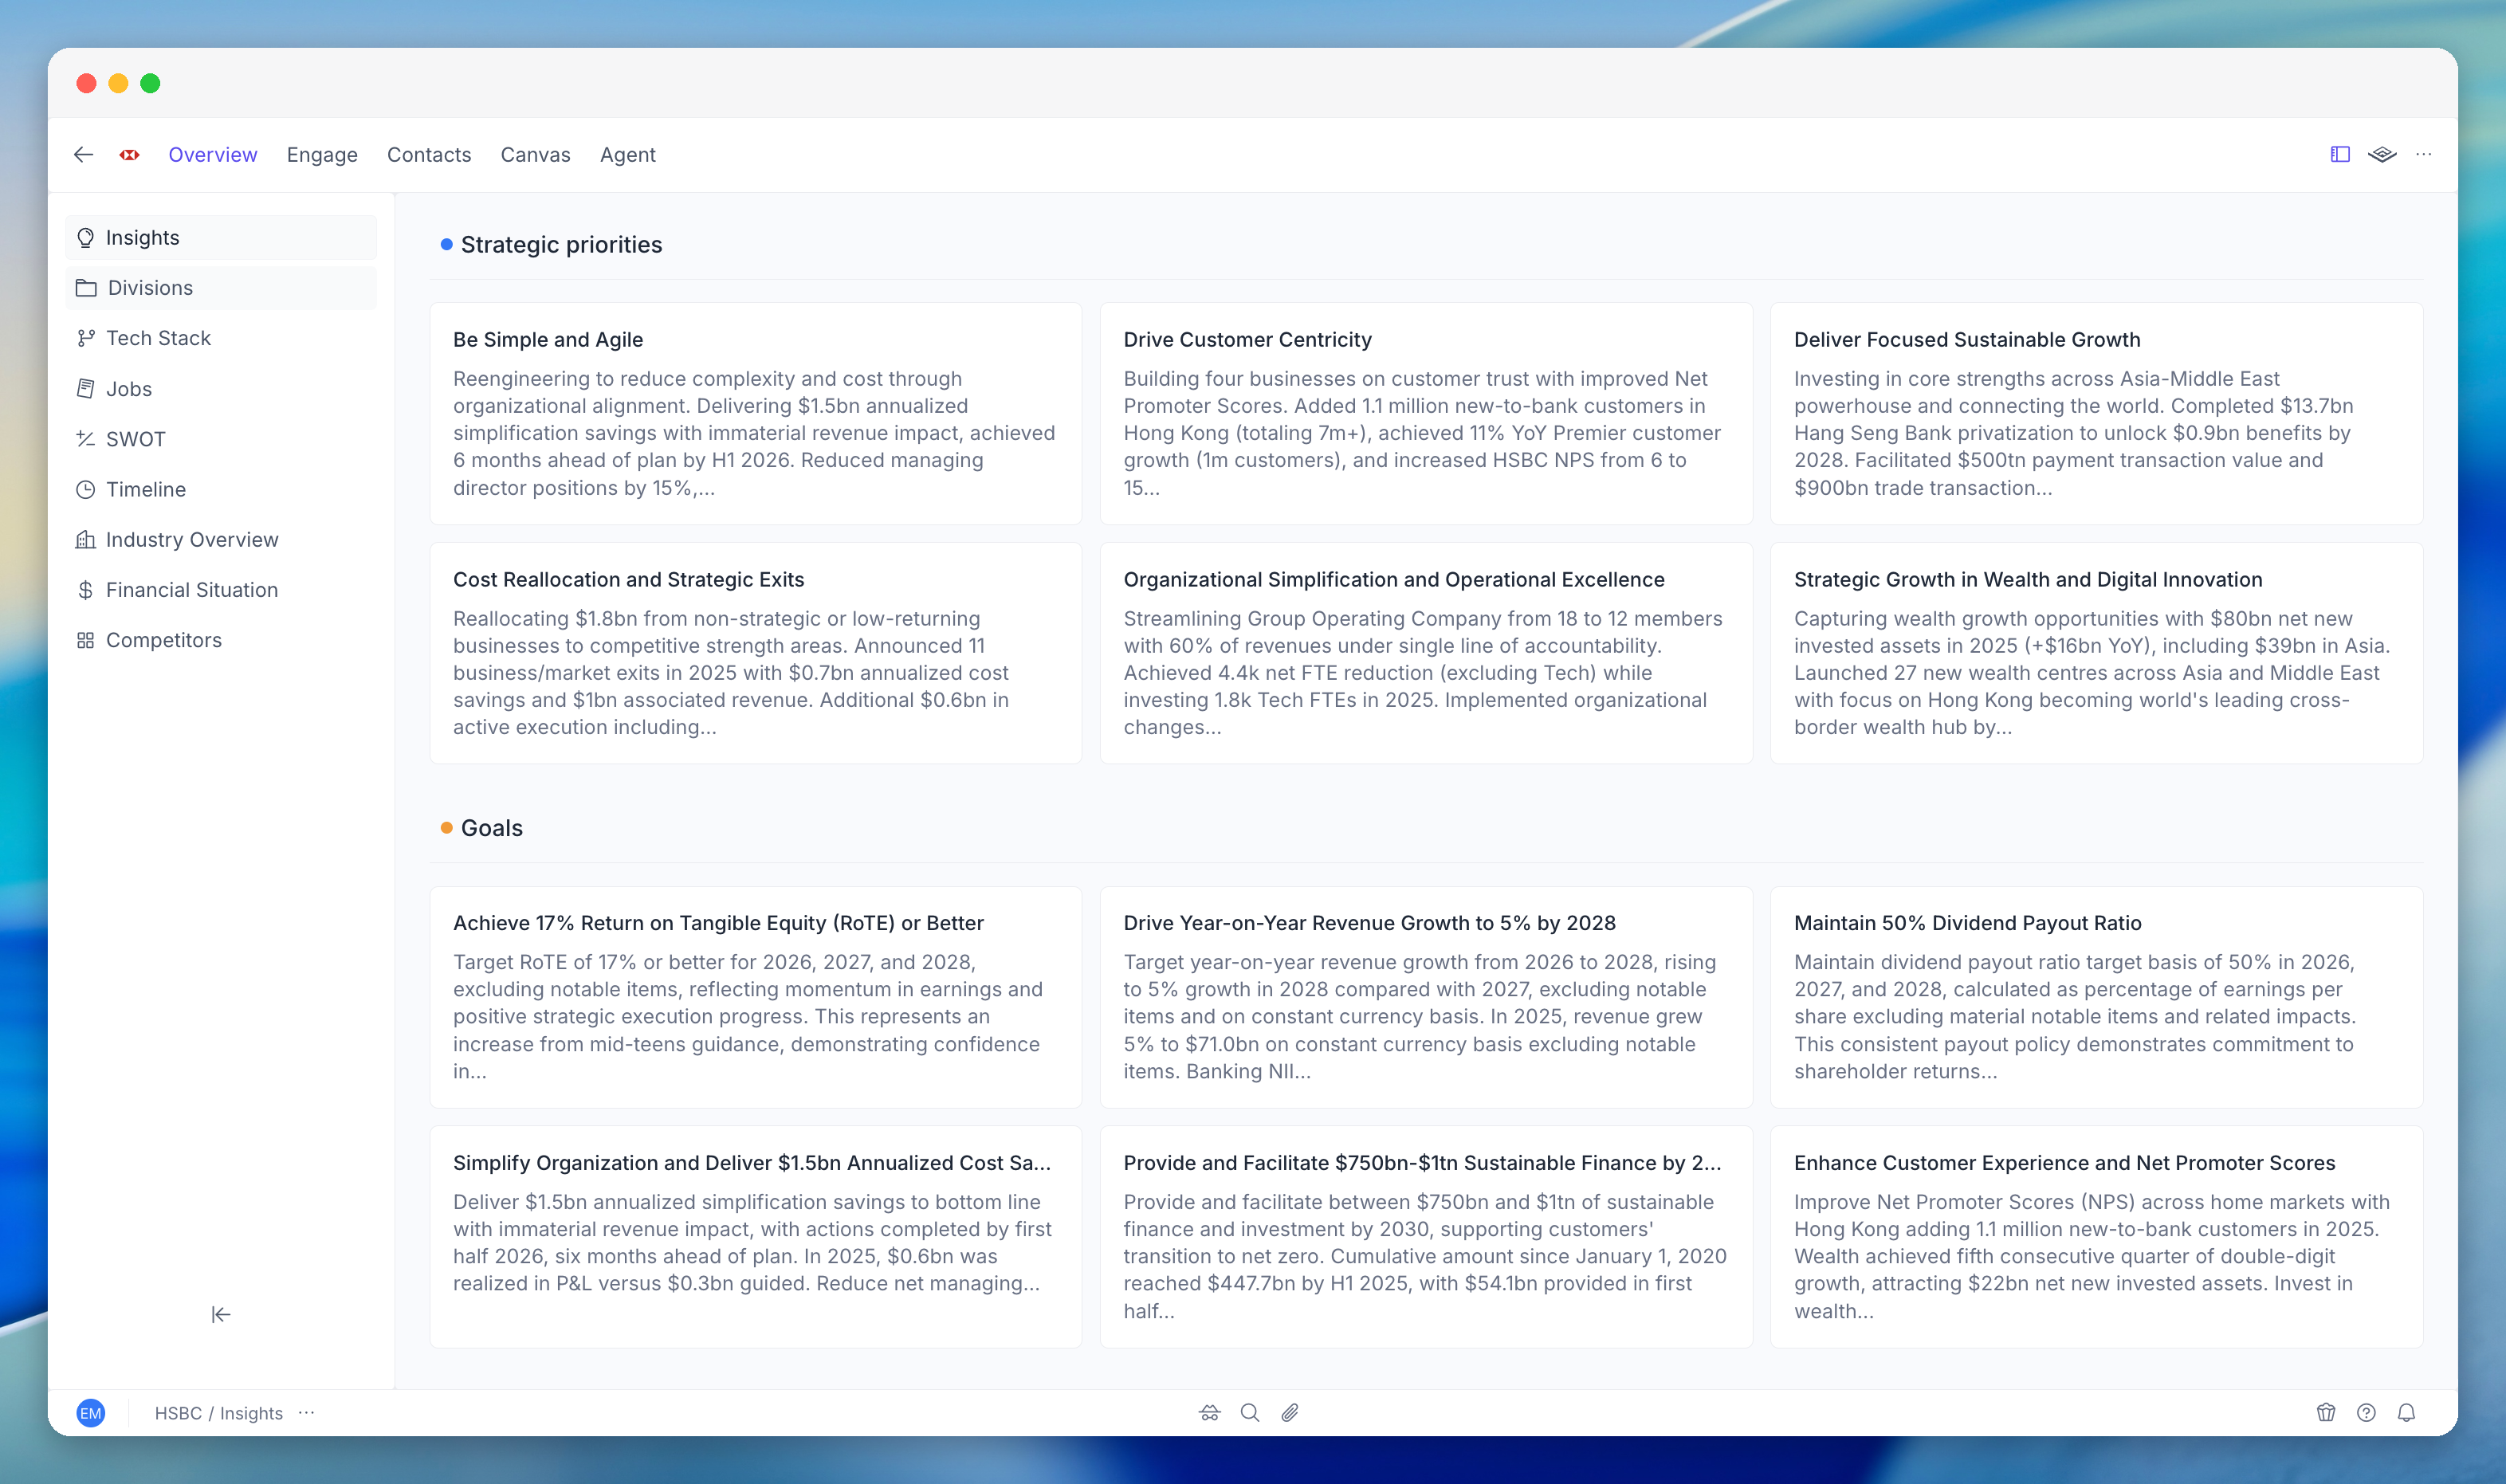
Task: Open Cost Reallocation and Strategic Exits card
Action: tap(756, 653)
